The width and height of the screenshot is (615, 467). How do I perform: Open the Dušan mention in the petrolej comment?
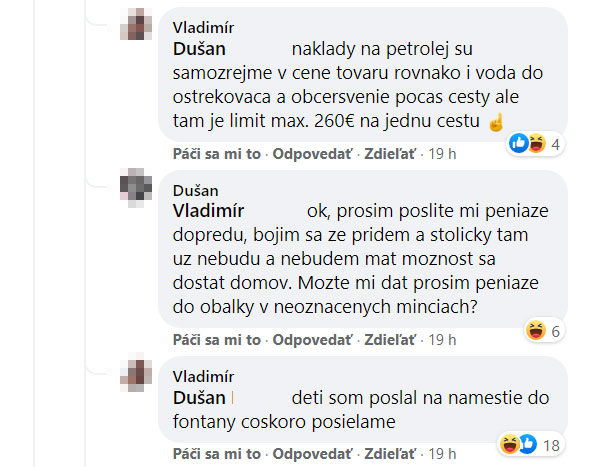[x=199, y=48]
